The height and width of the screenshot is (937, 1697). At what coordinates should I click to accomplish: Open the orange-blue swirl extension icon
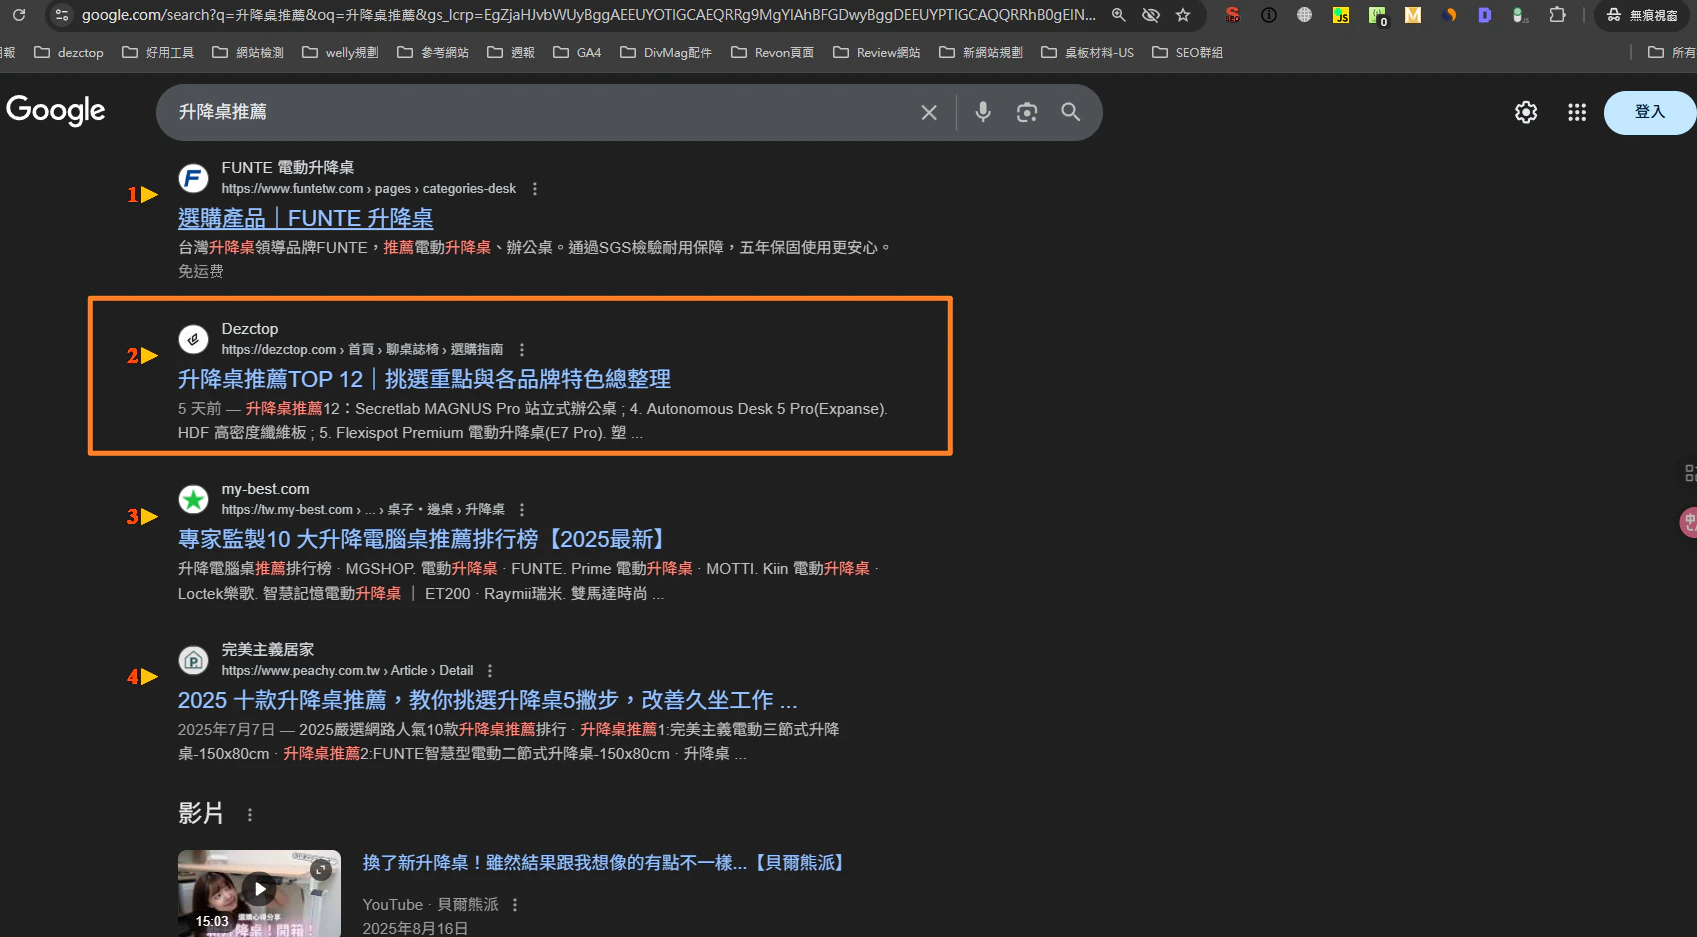1449,15
